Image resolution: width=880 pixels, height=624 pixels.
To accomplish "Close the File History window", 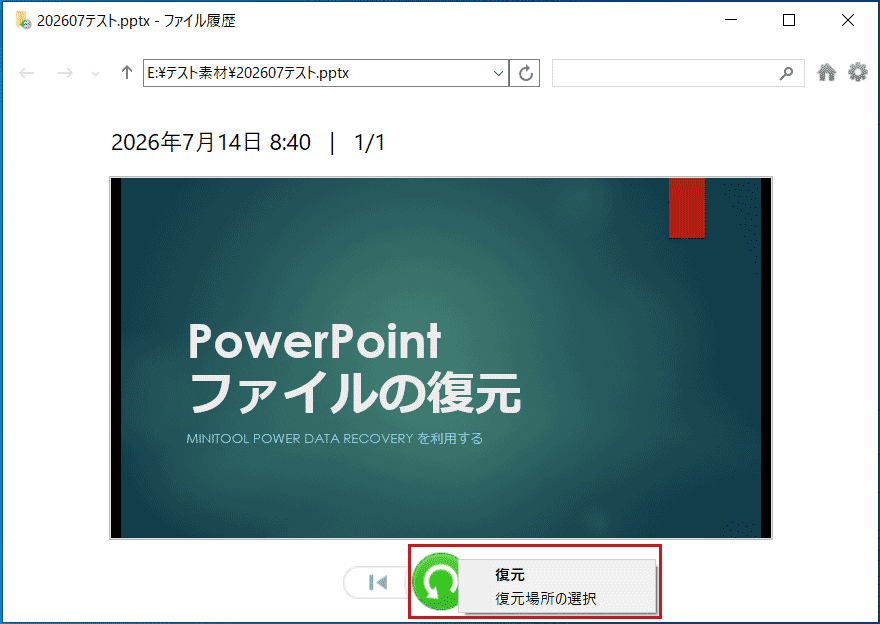I will (847, 20).
